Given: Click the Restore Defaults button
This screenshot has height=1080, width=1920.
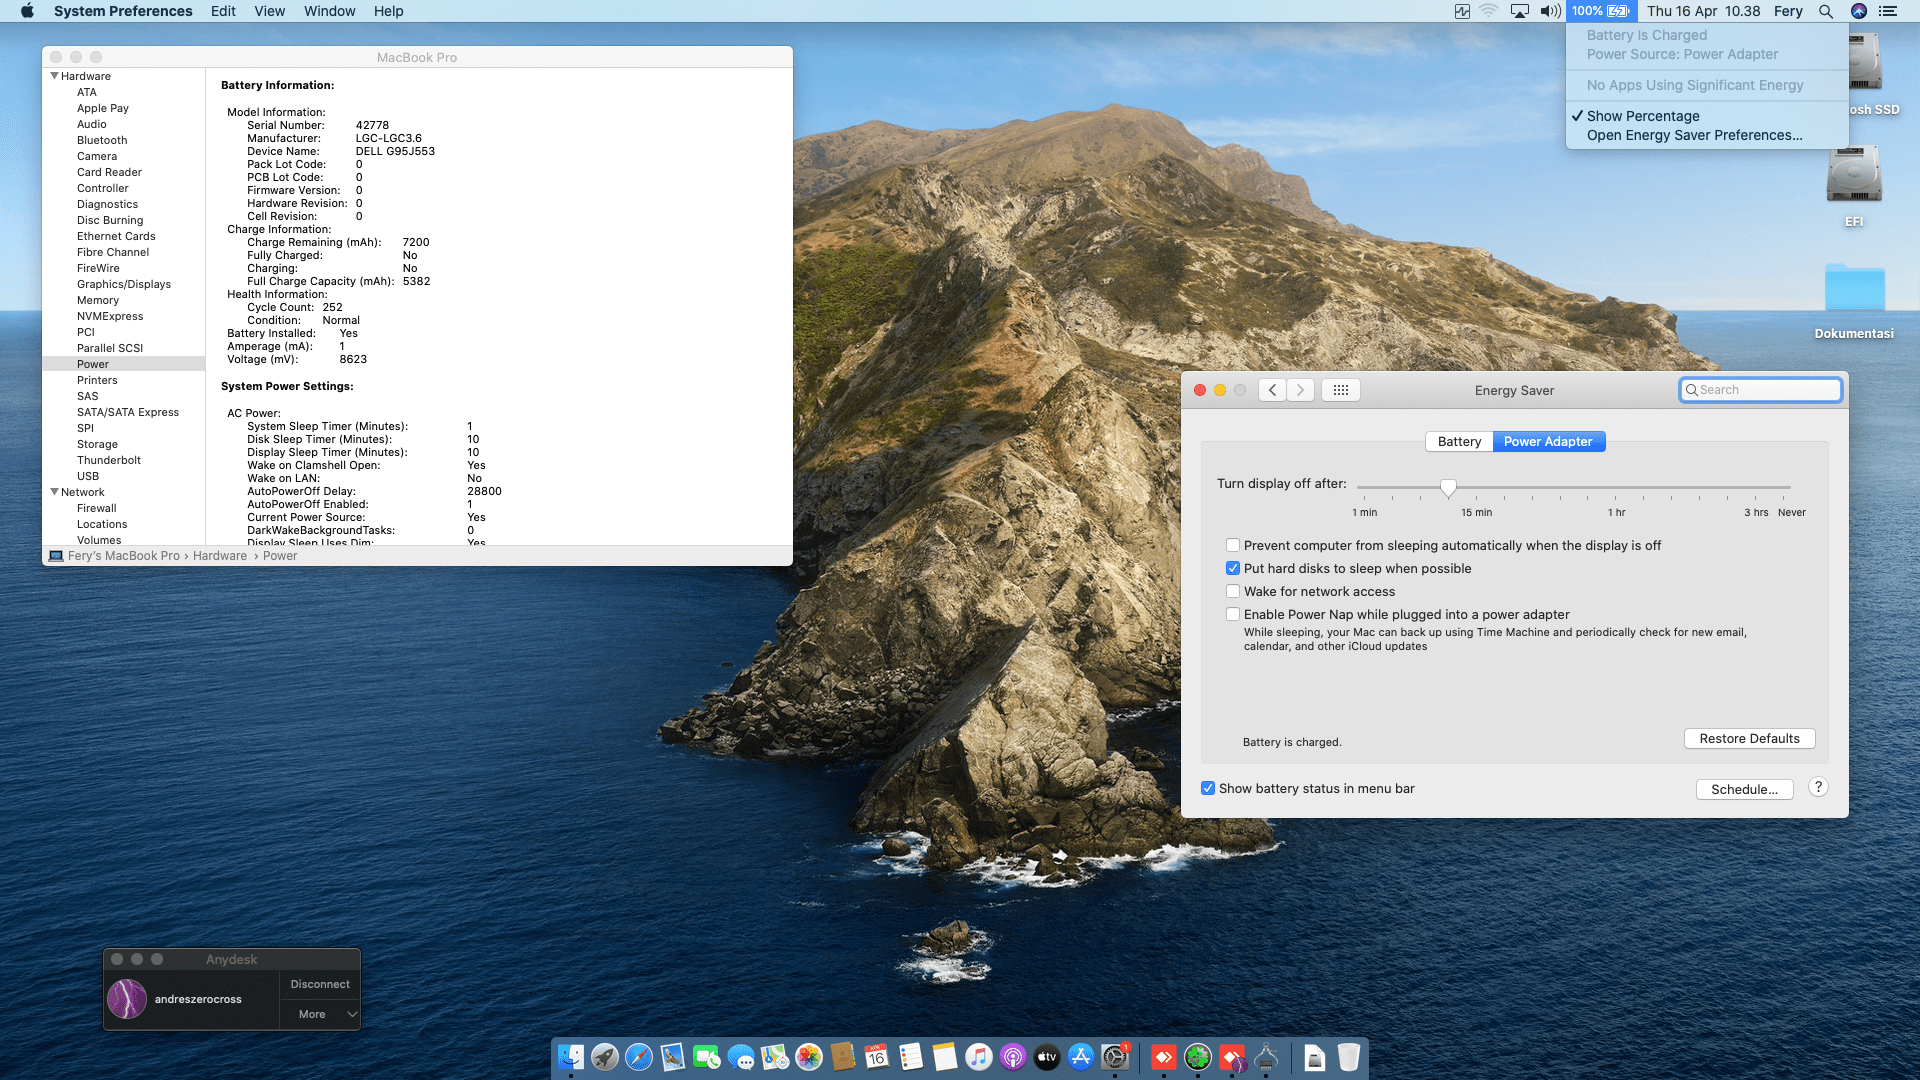Looking at the screenshot, I should click(x=1749, y=738).
